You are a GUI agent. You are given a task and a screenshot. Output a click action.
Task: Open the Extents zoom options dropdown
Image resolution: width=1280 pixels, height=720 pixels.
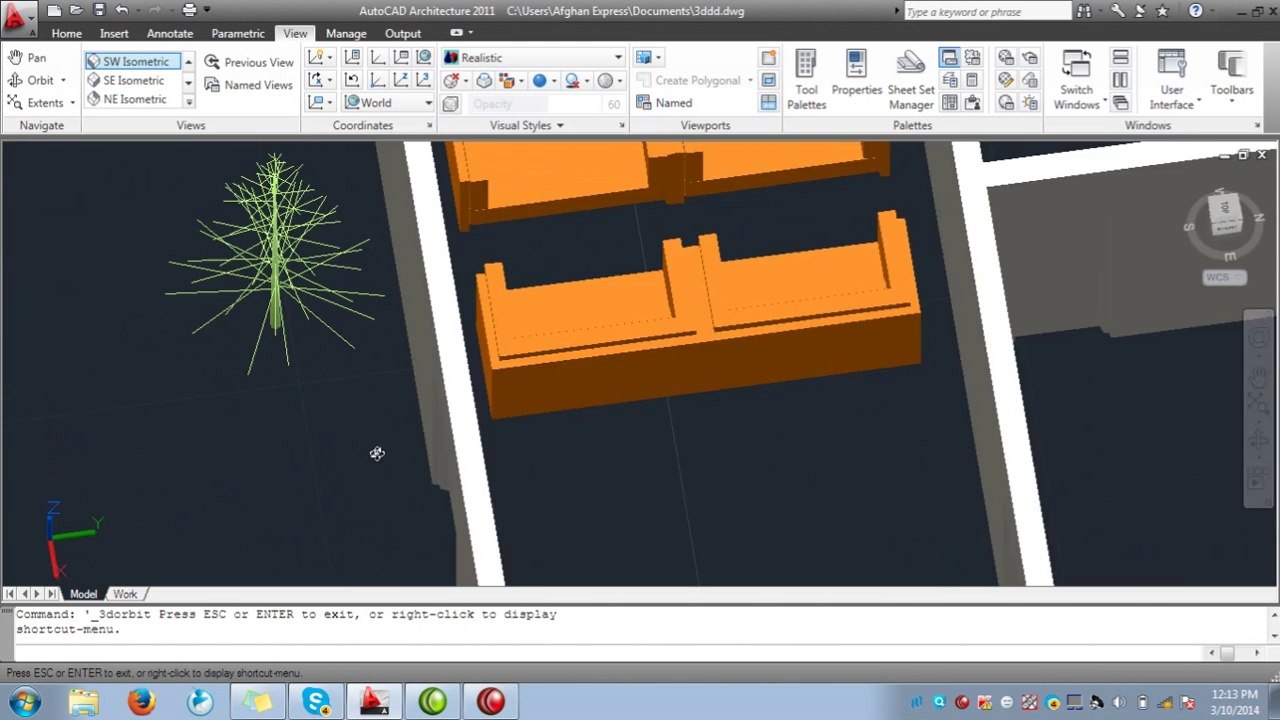point(72,103)
